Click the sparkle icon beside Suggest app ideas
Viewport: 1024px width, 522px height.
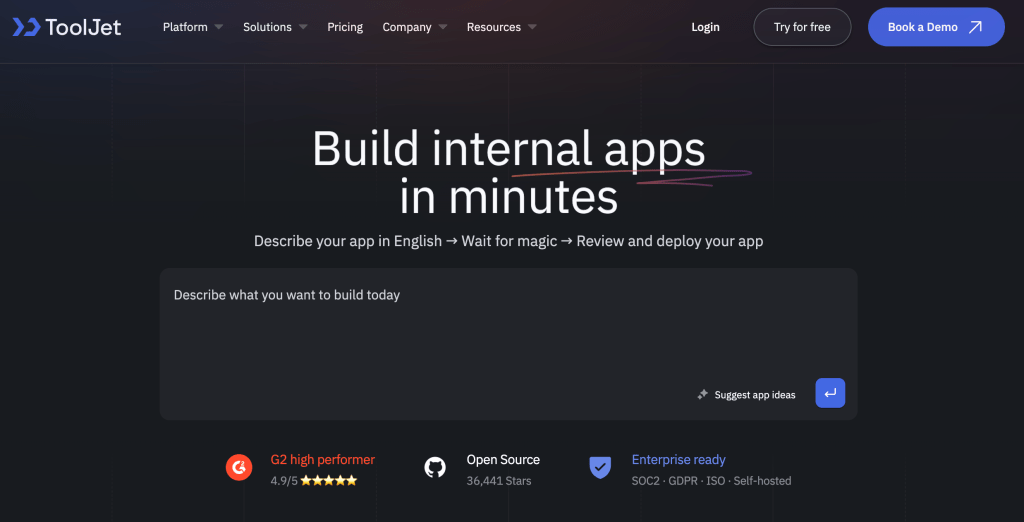click(703, 395)
